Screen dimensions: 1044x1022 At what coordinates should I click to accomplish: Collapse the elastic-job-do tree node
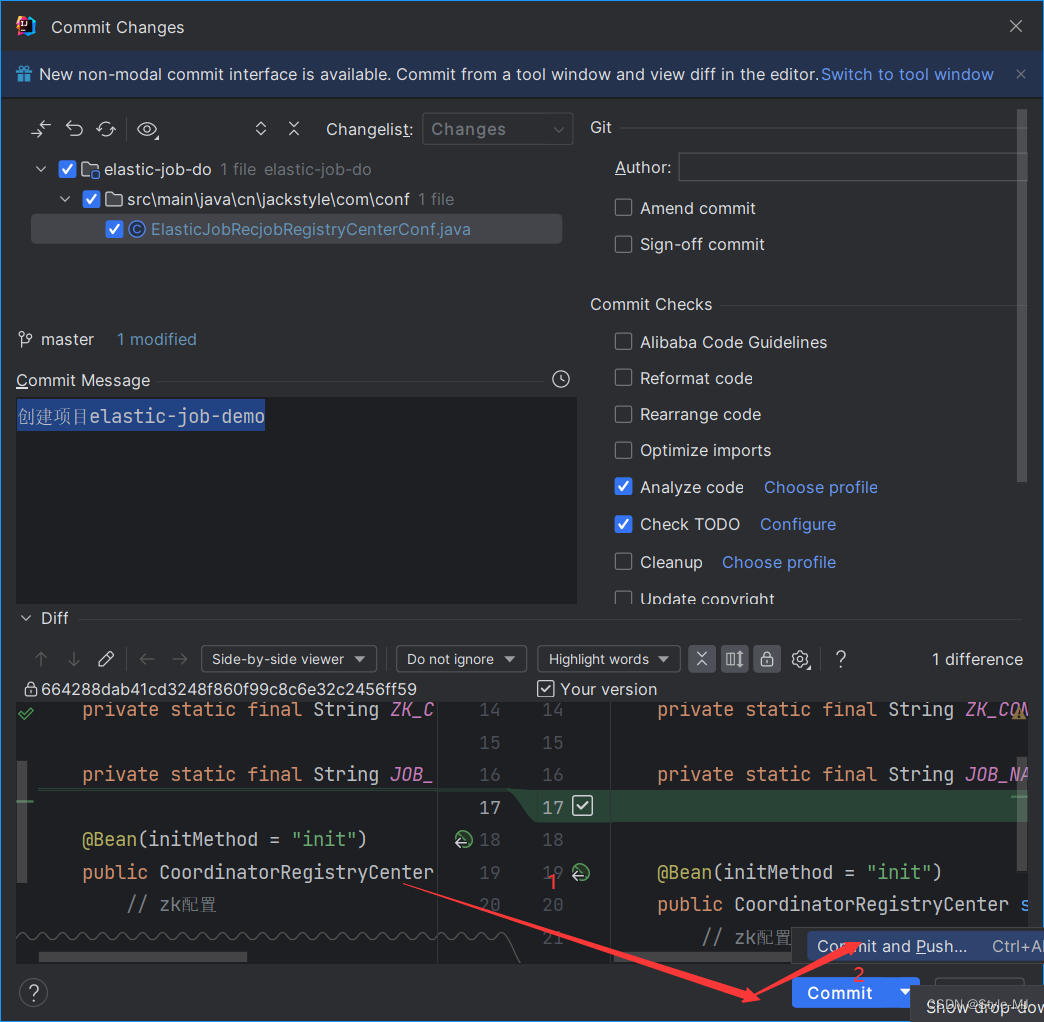click(x=41, y=169)
